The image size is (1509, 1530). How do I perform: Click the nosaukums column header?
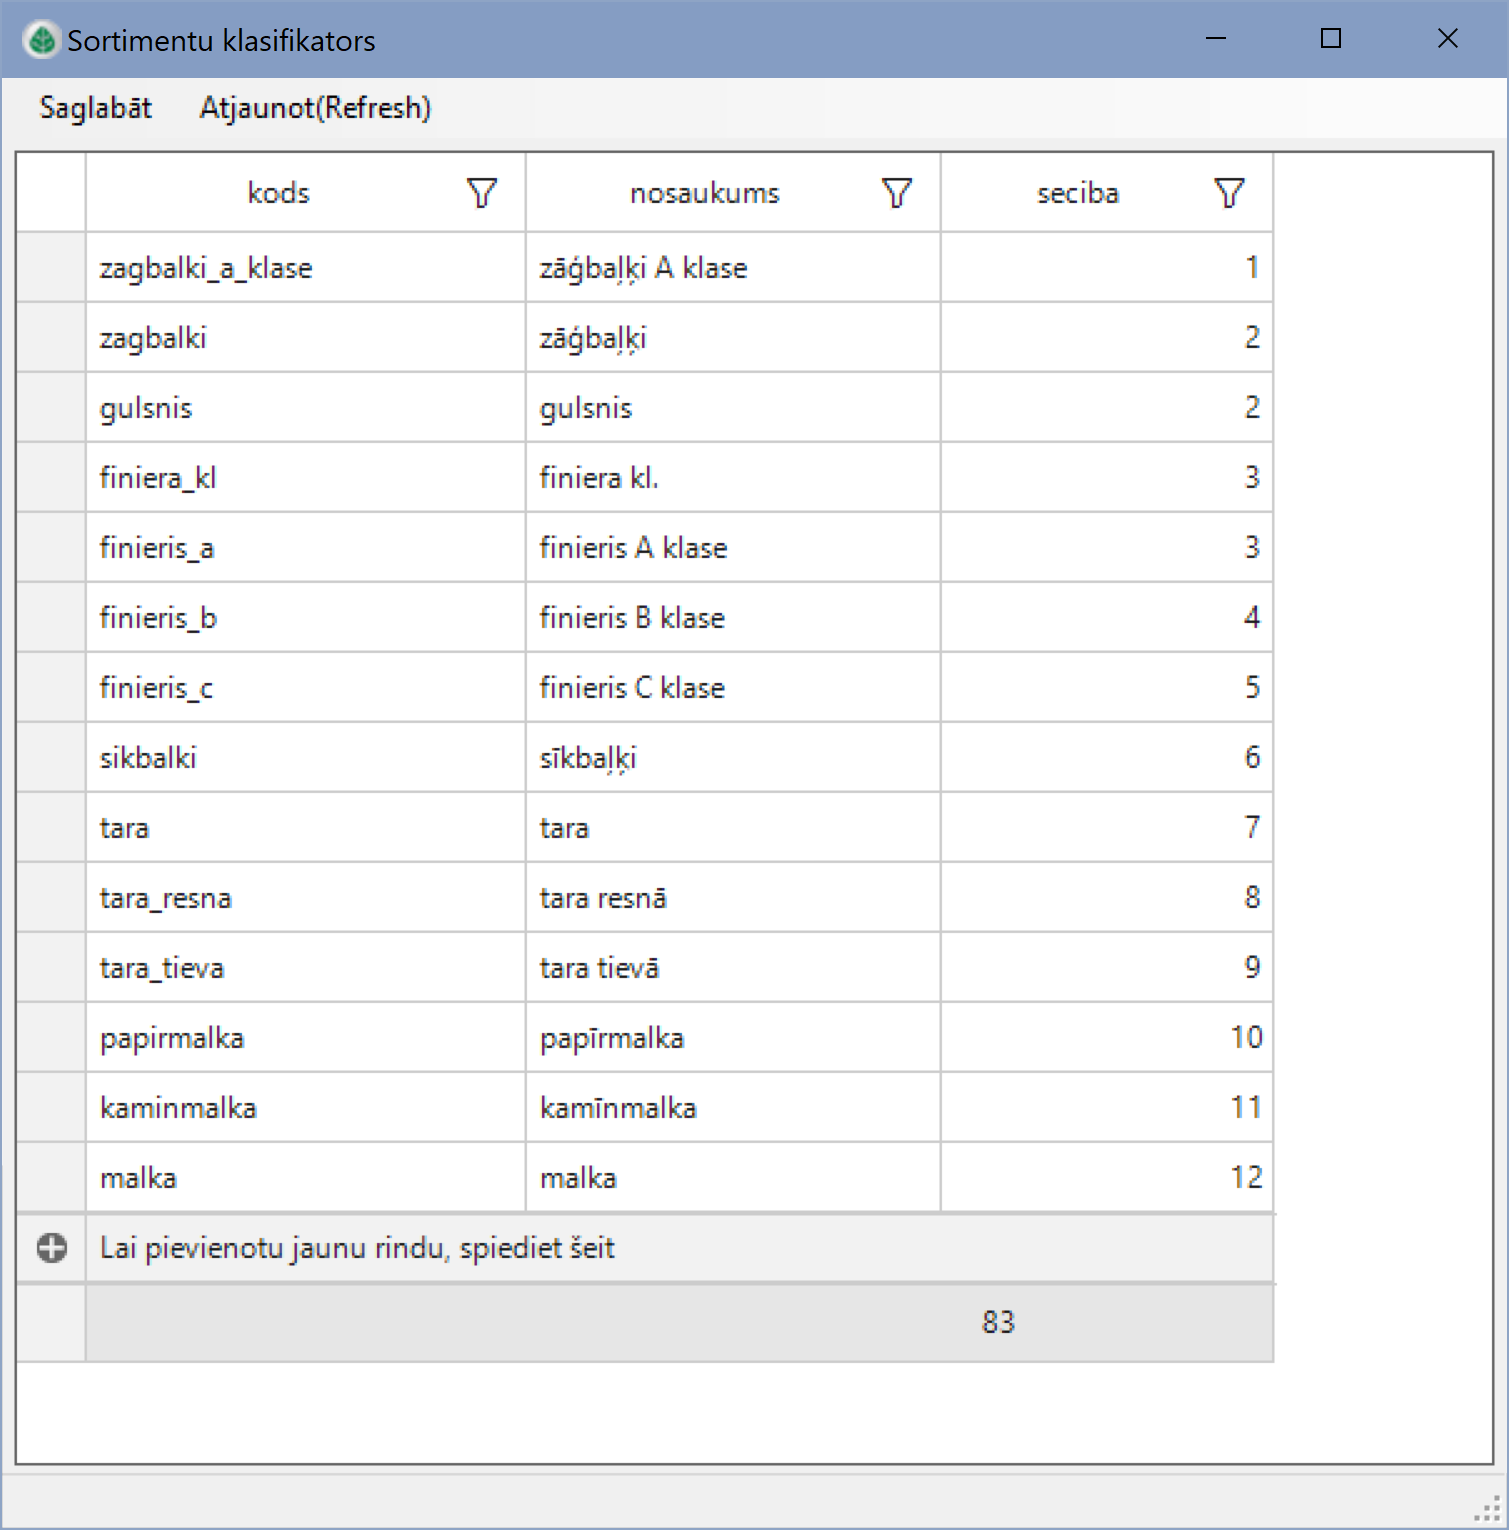[704, 193]
